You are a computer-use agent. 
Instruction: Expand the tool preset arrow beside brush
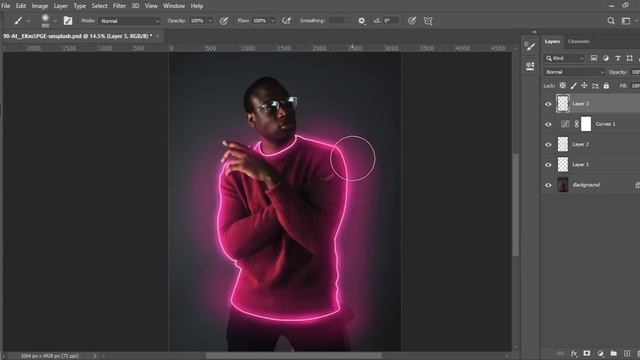(x=28, y=21)
